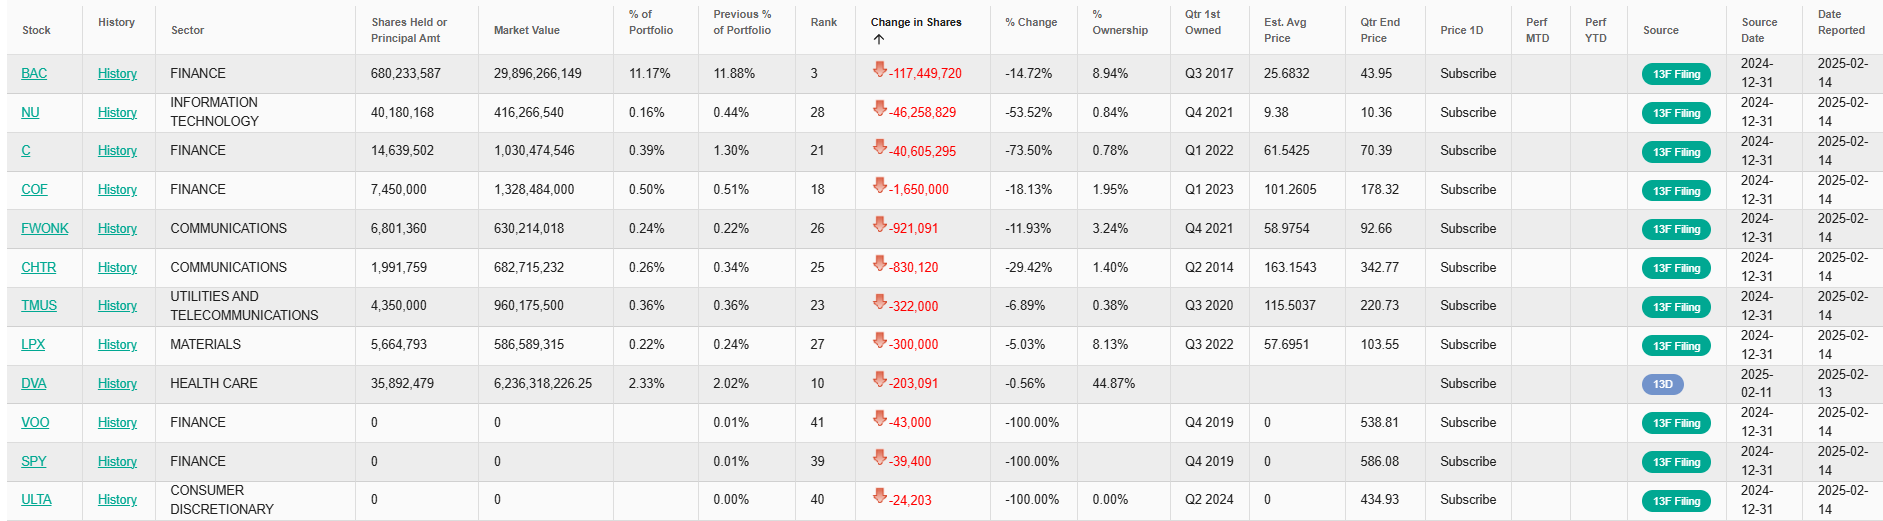Screen dimensions: 1883x521
Task: Click the sort arrow under Change in Shares
Action: coord(878,40)
